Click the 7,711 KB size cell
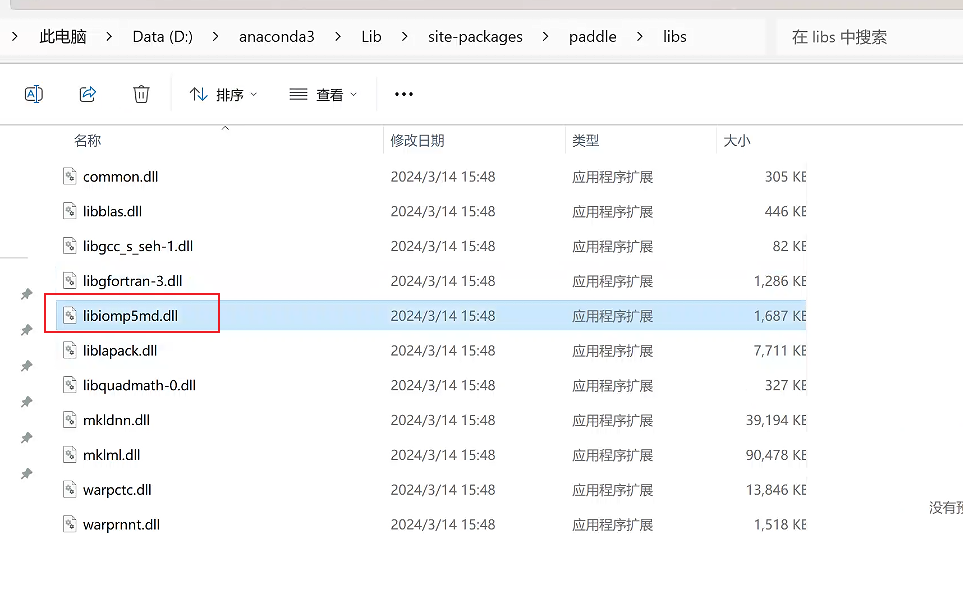The width and height of the screenshot is (963, 601). [779, 351]
